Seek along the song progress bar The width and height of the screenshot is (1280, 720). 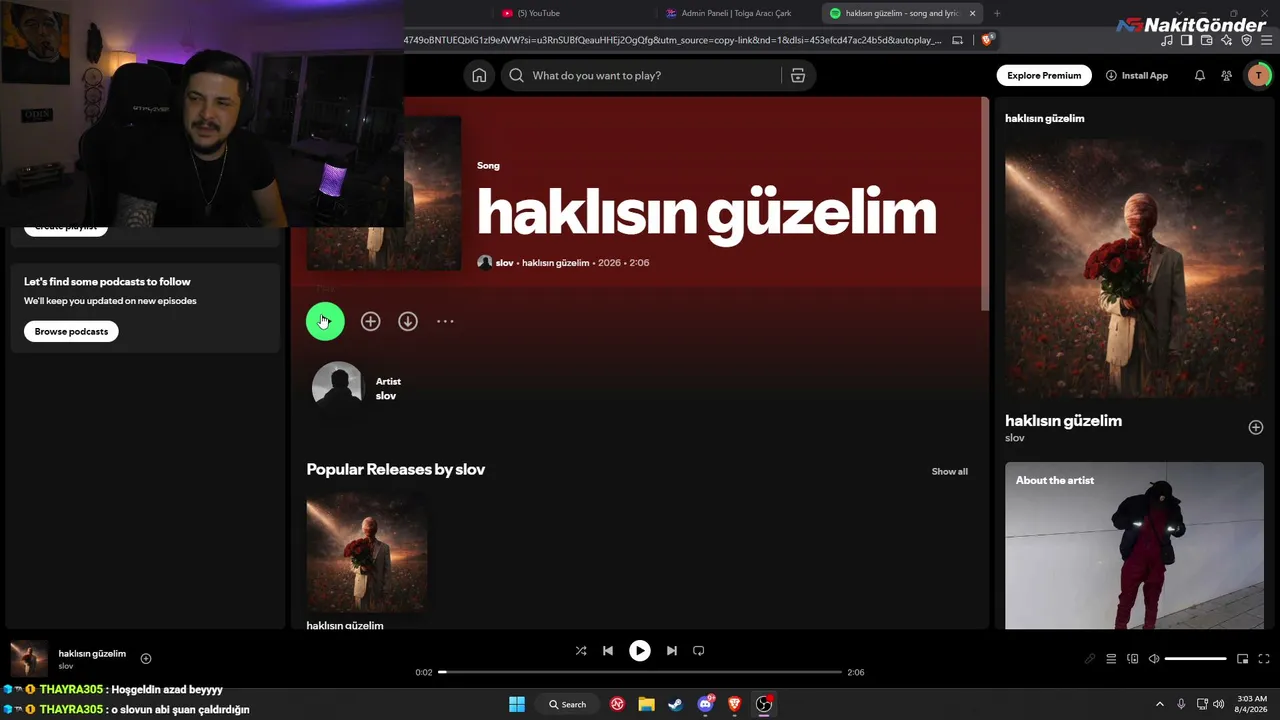click(x=640, y=672)
